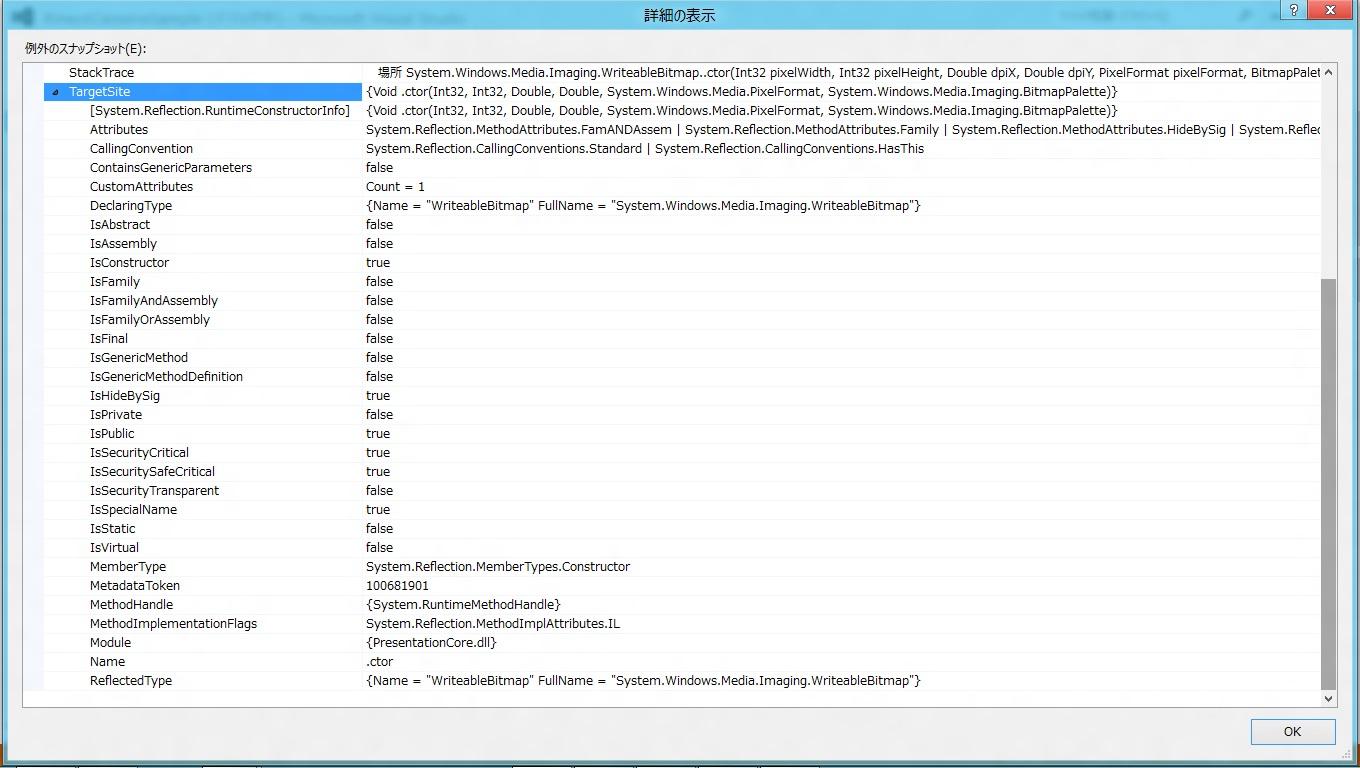
Task: Click the PresentationCore.dll value
Action: [431, 643]
